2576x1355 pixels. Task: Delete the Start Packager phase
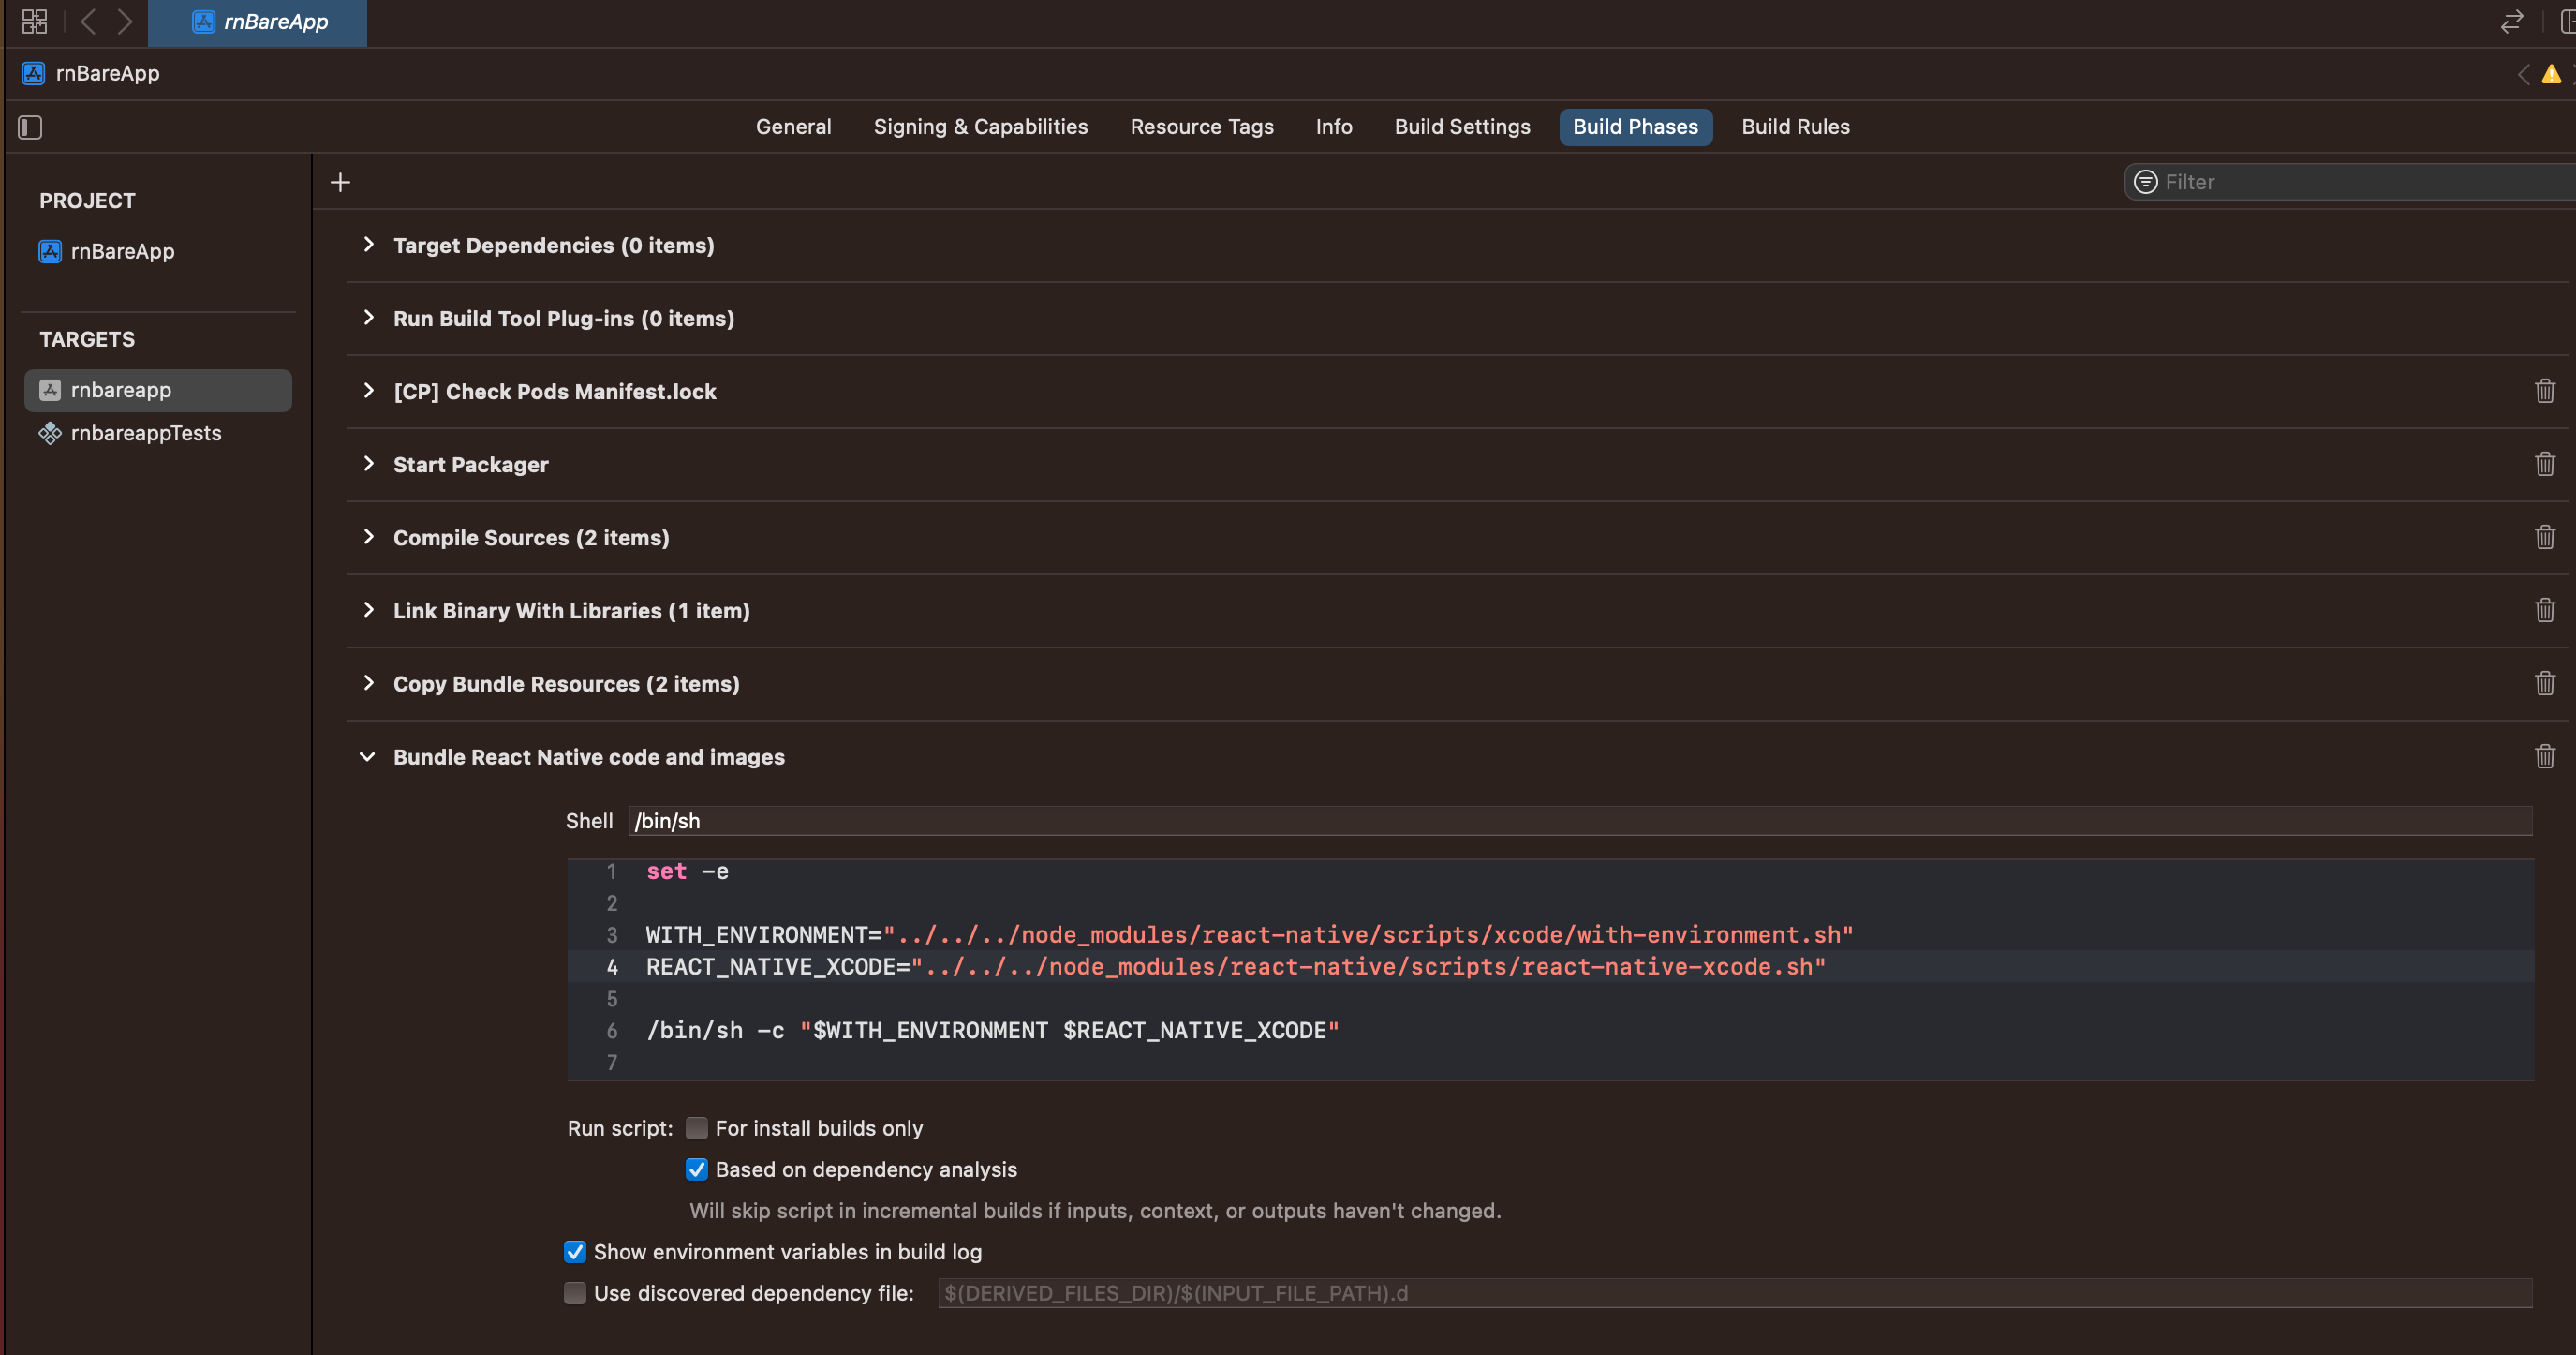coord(2544,464)
